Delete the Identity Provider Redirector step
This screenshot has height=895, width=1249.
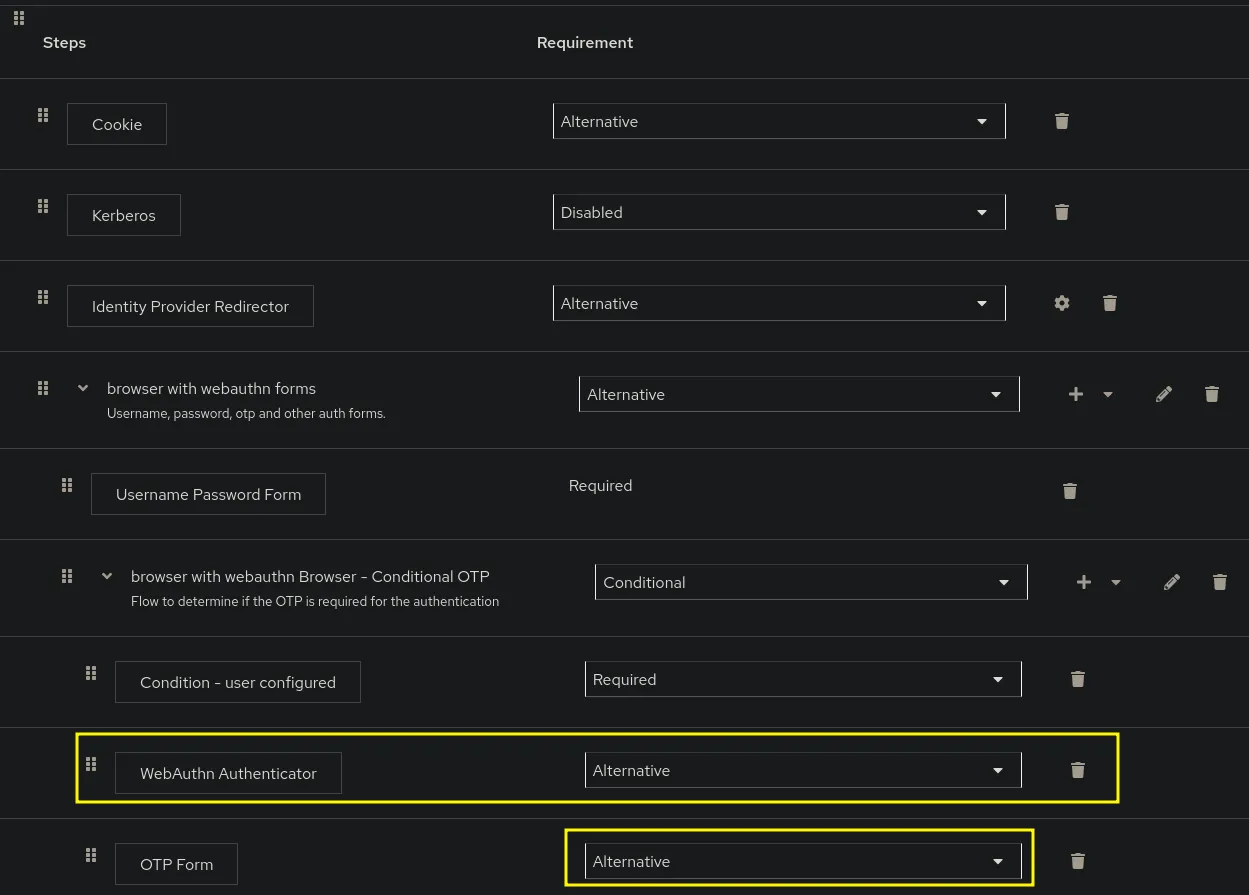(1110, 303)
